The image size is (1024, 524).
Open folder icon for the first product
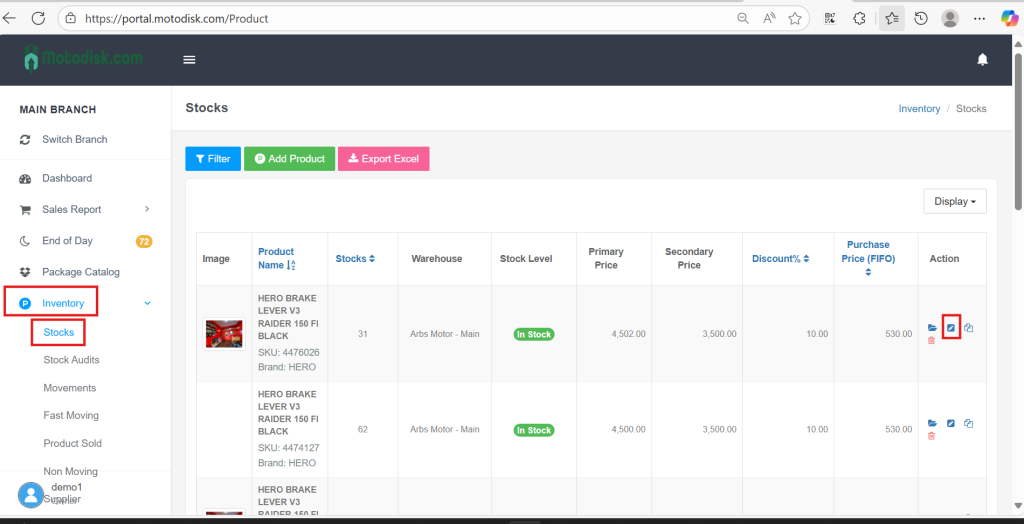tap(932, 328)
